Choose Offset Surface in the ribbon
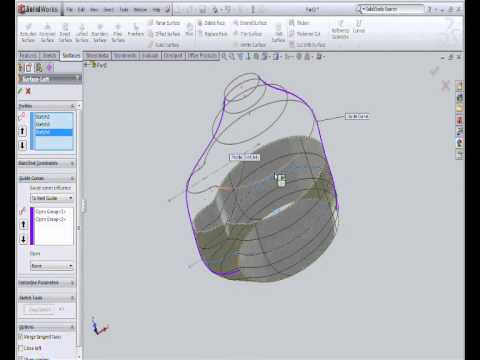 164,34
